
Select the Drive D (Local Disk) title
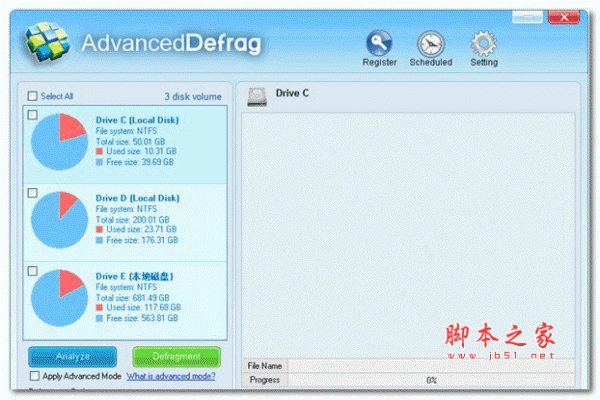[x=137, y=198]
